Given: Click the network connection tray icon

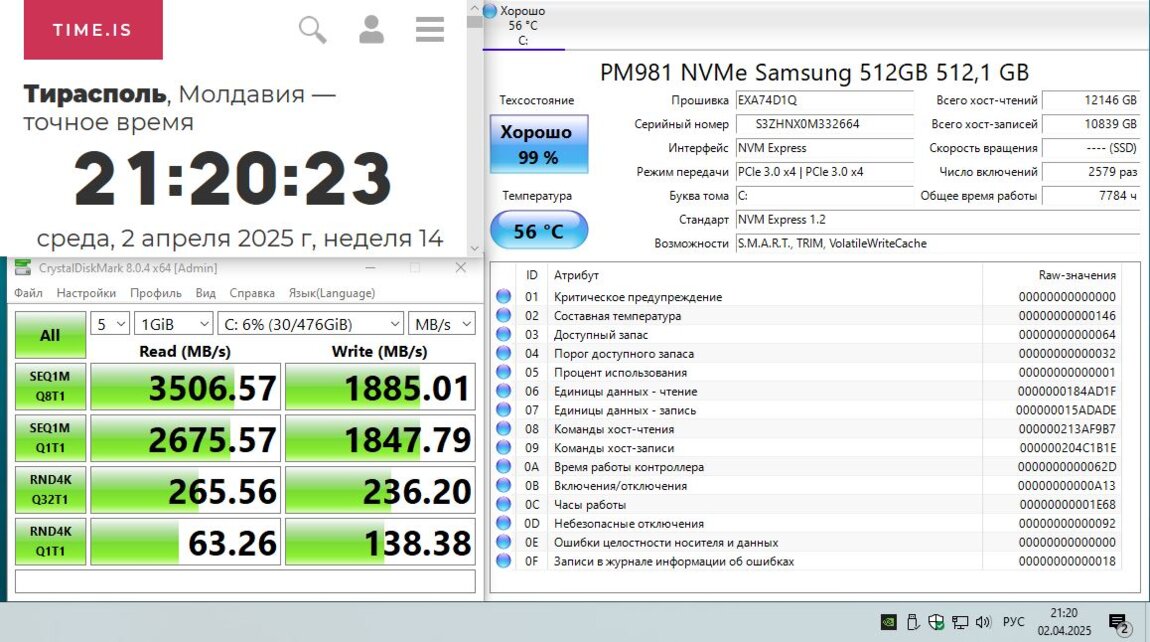Looking at the screenshot, I should [959, 622].
